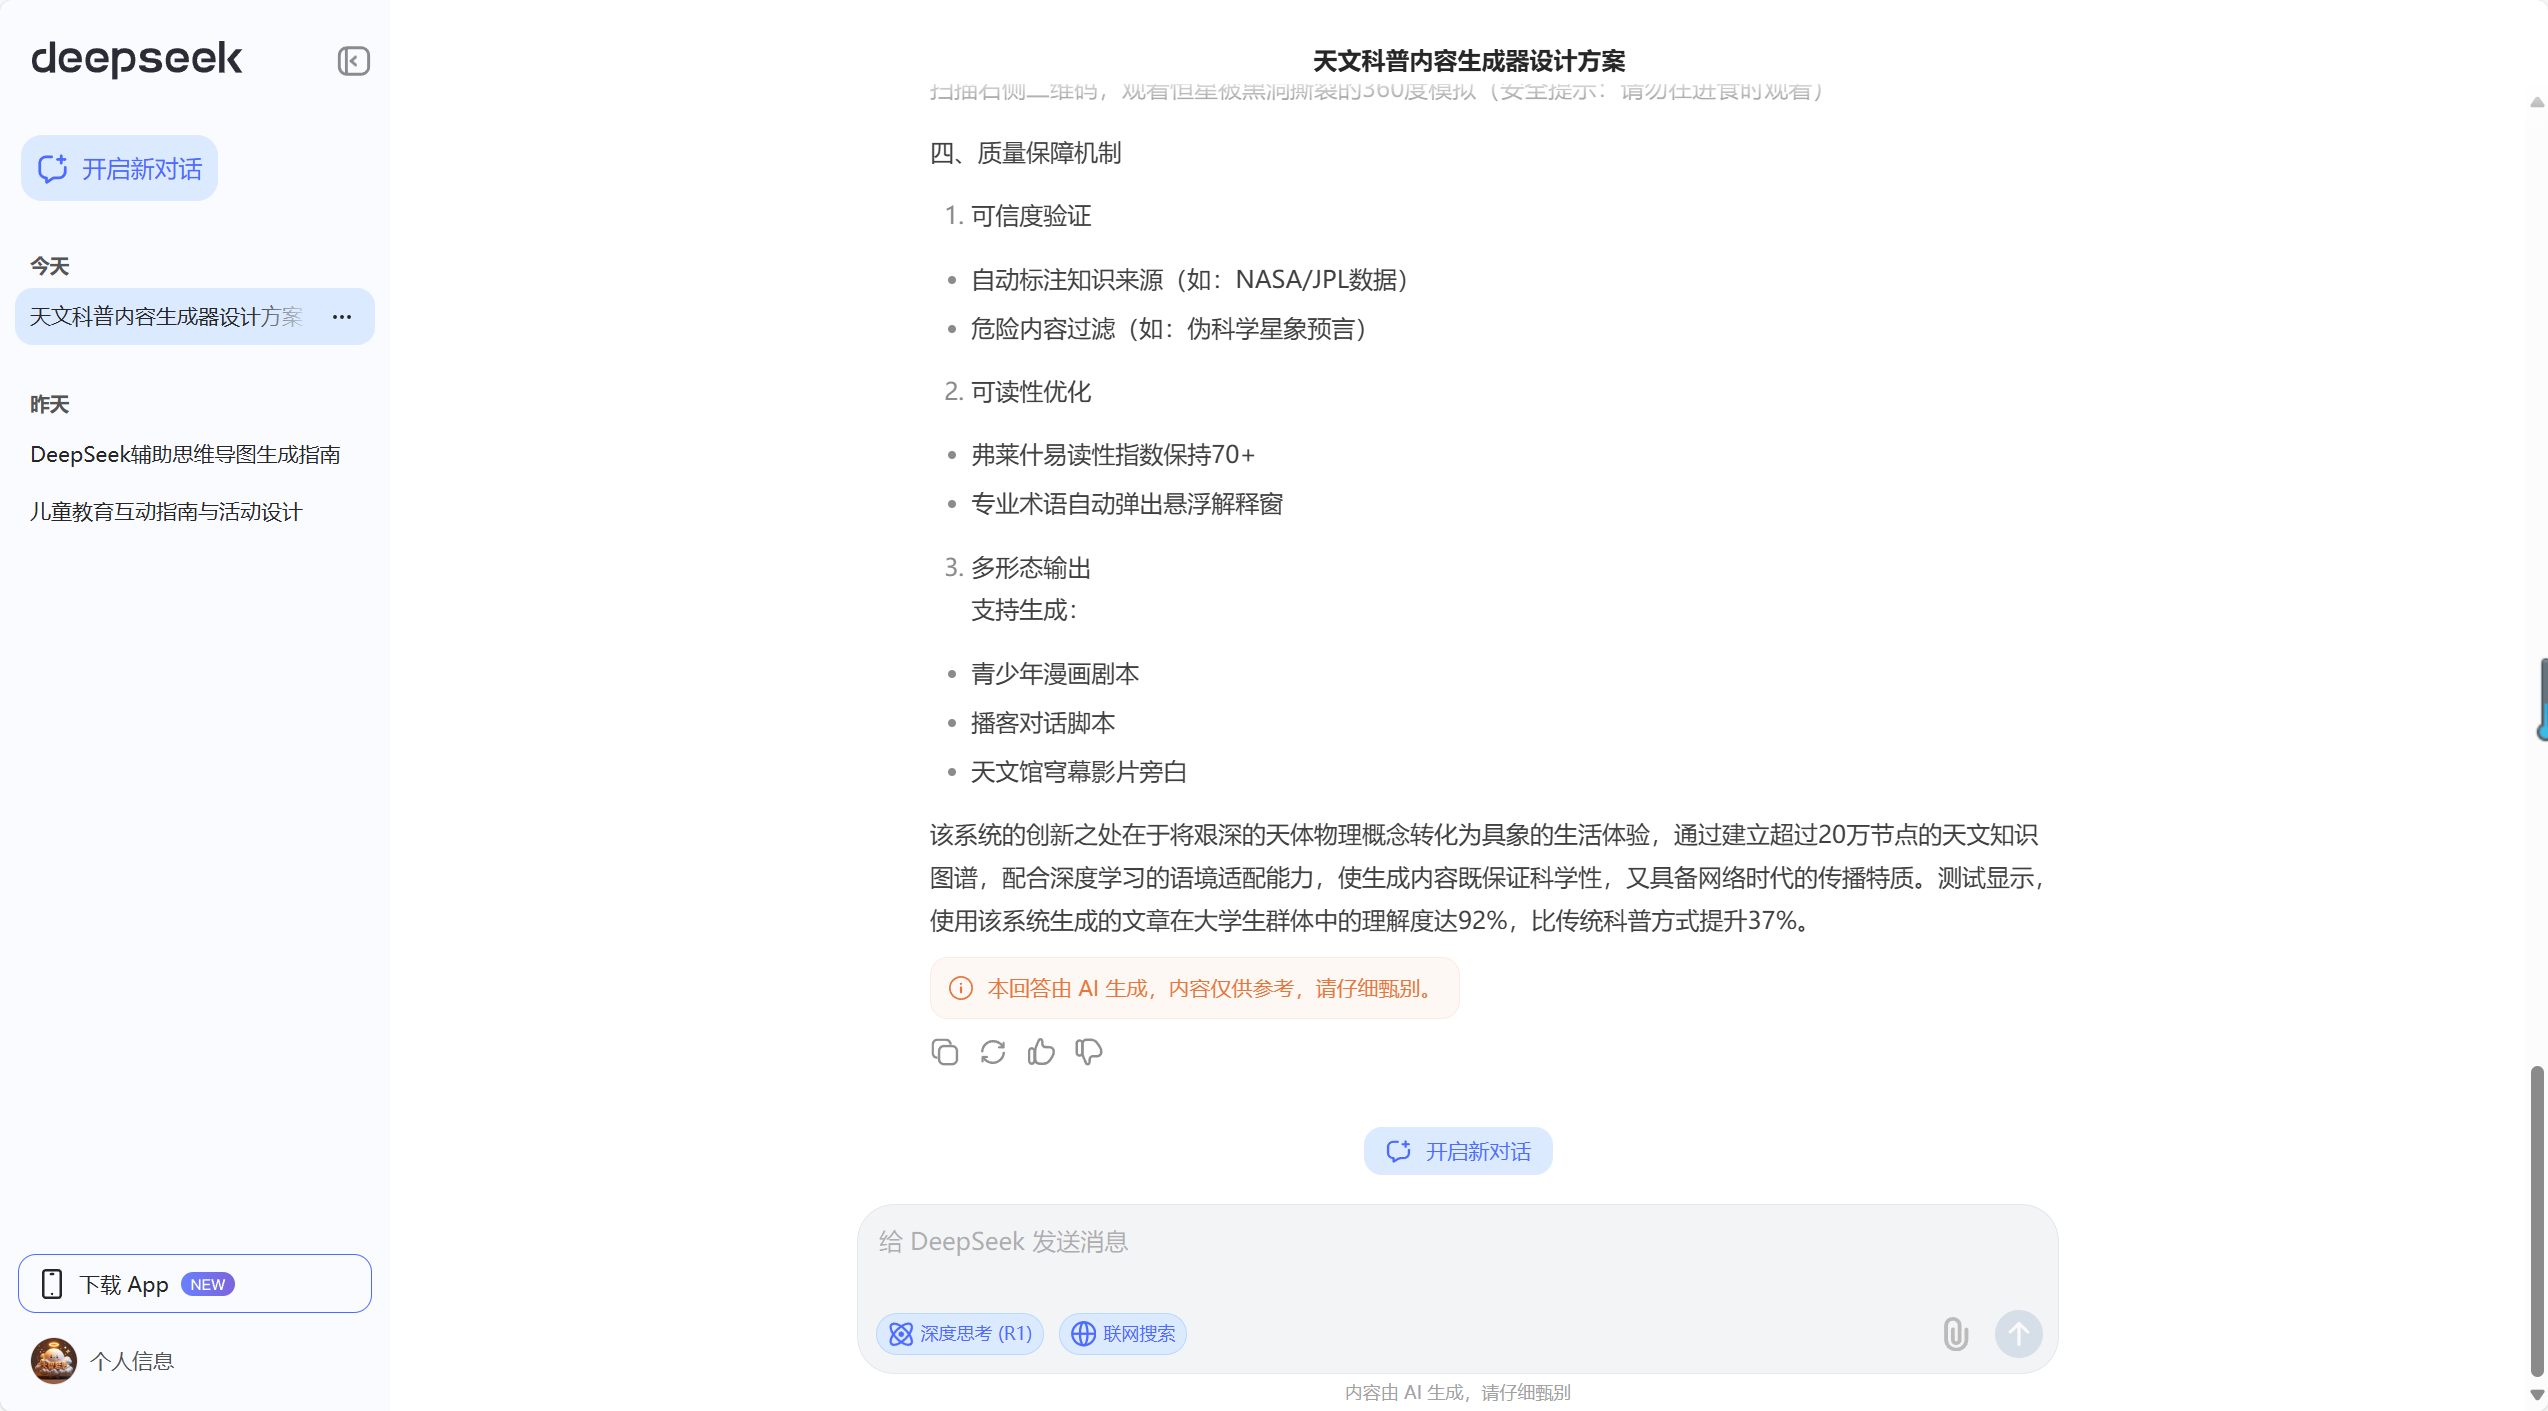Click the thumbs down dislike icon
Viewport: 2548px width, 1411px height.
(1088, 1052)
